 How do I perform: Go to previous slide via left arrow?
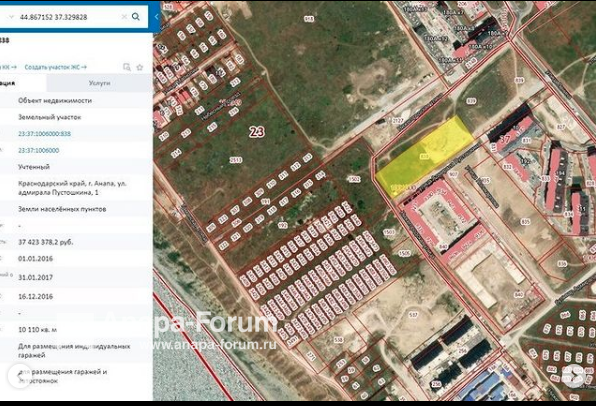[19, 376]
